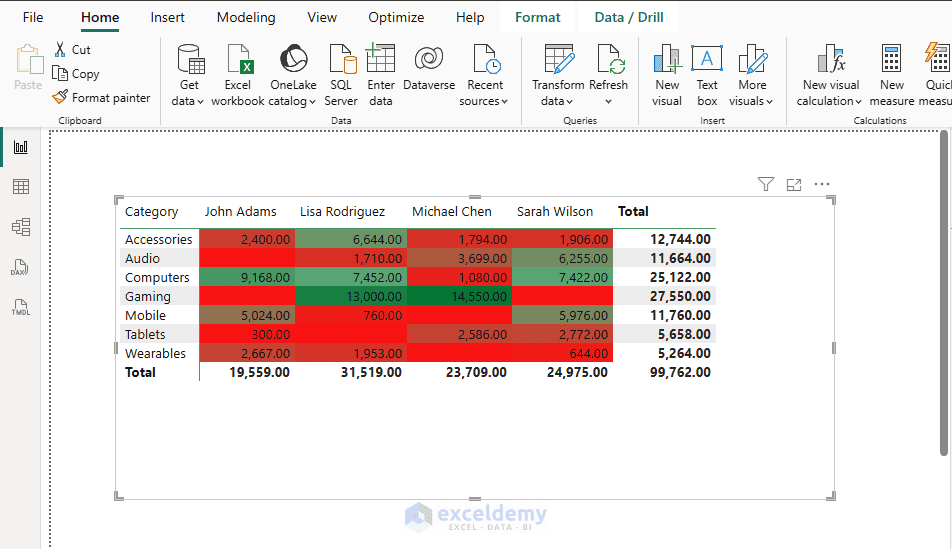Click the Paste icon
This screenshot has height=549, width=952.
(x=29, y=61)
